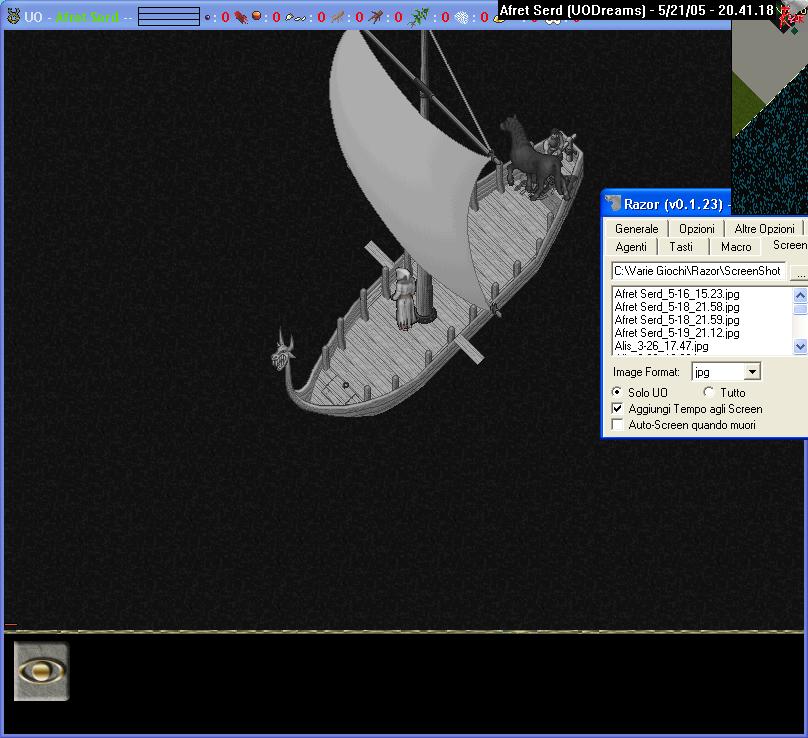This screenshot has height=738, width=808.
Task: Select the Screen tab in Razor
Action: 787,245
